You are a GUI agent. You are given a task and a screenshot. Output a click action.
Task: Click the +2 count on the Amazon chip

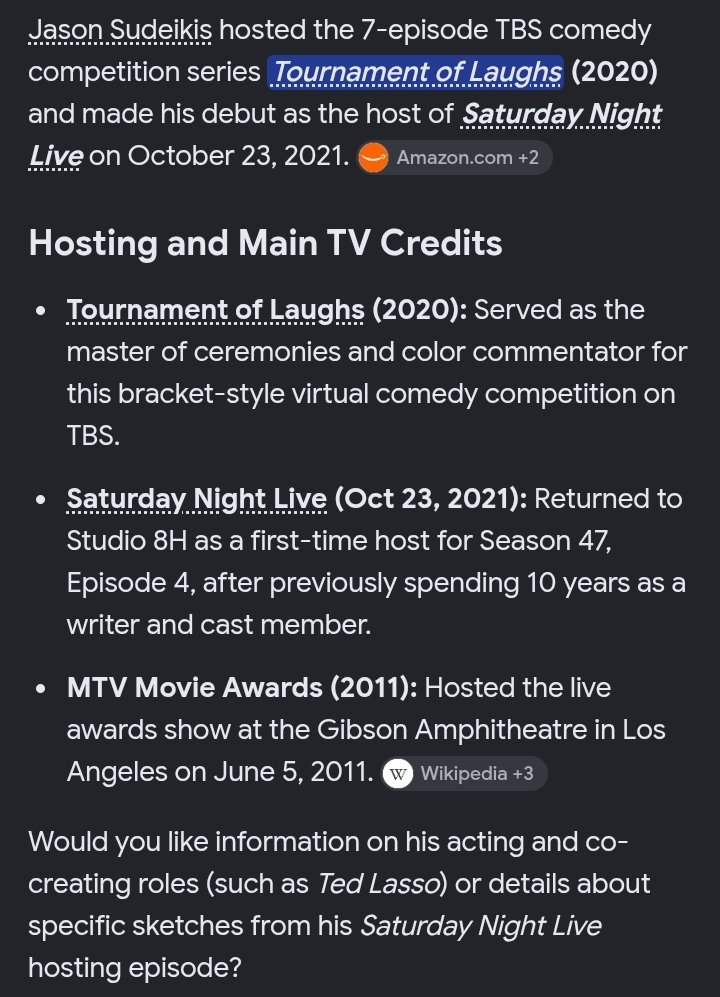(528, 158)
